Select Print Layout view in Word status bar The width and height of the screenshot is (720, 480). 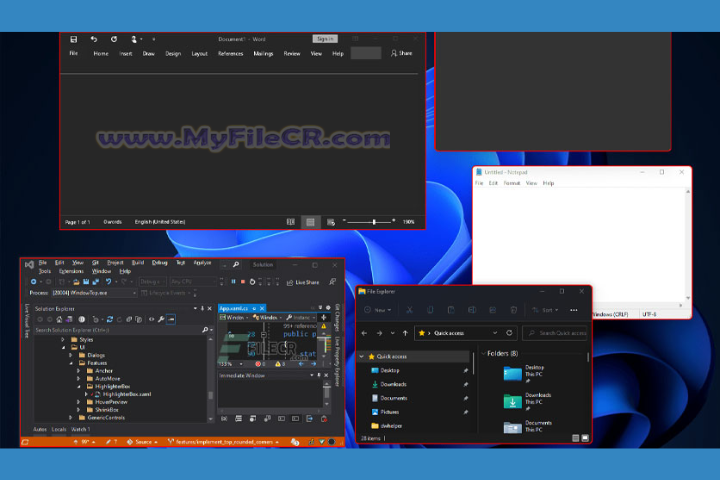(x=310, y=222)
